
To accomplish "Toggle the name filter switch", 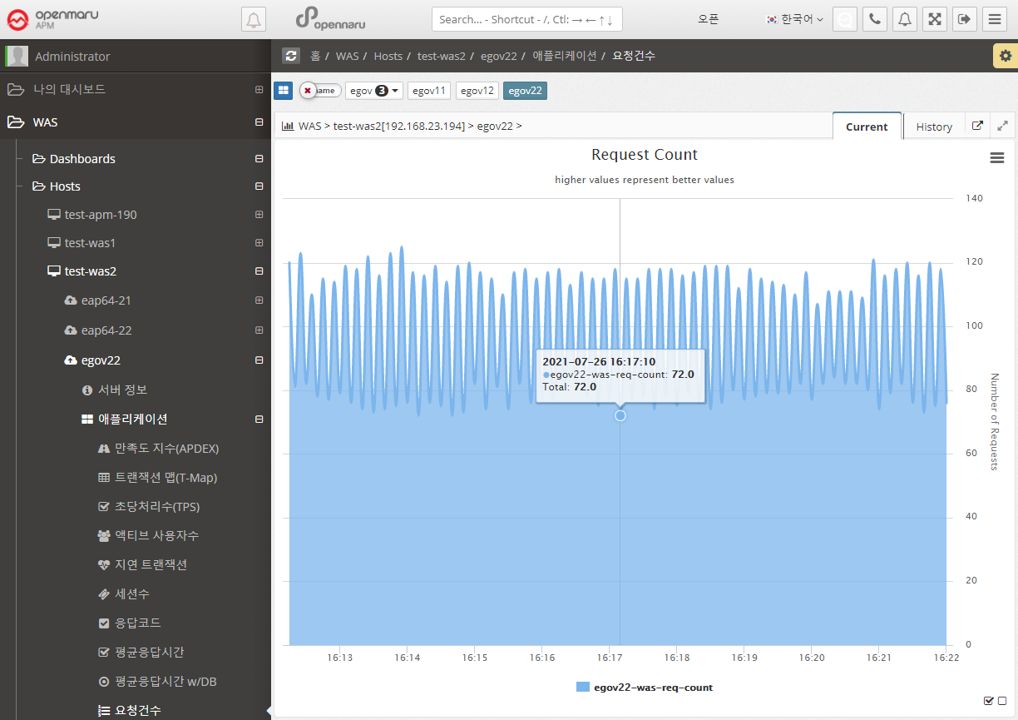I will tap(319, 91).
